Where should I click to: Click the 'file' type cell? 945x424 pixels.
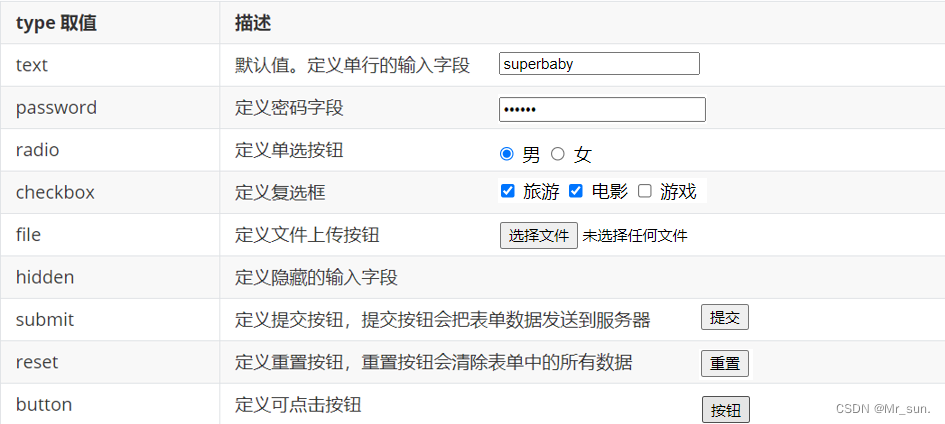point(110,235)
